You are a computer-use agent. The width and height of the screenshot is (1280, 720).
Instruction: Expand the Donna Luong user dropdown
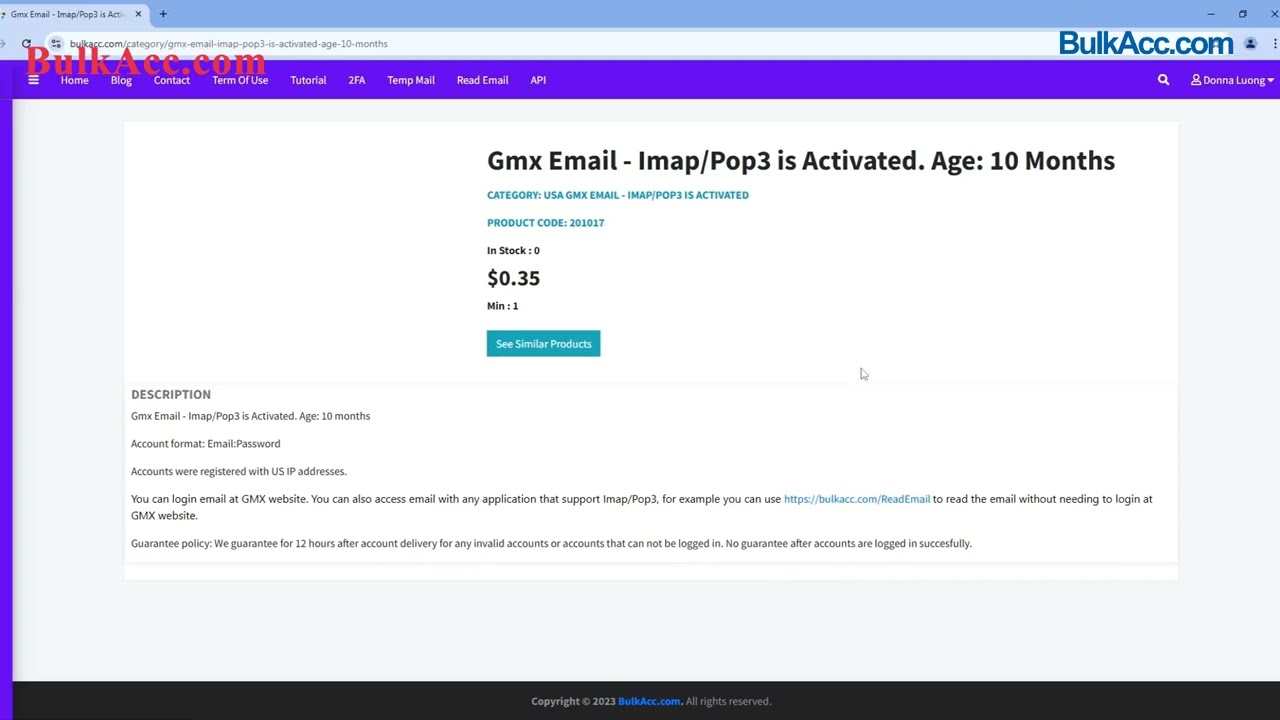coord(1232,80)
